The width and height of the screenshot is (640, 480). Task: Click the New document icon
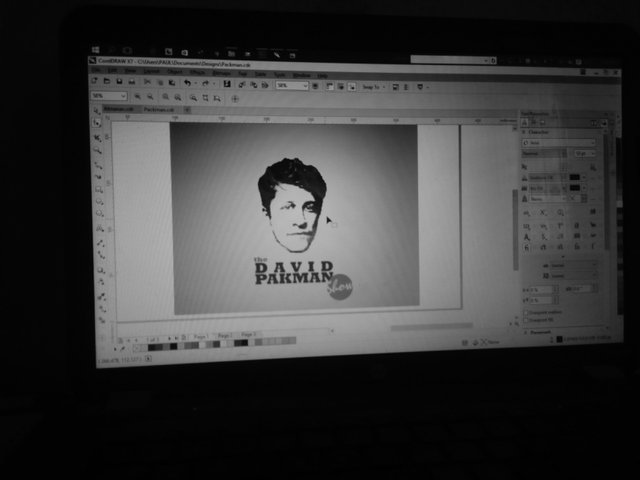(x=95, y=81)
